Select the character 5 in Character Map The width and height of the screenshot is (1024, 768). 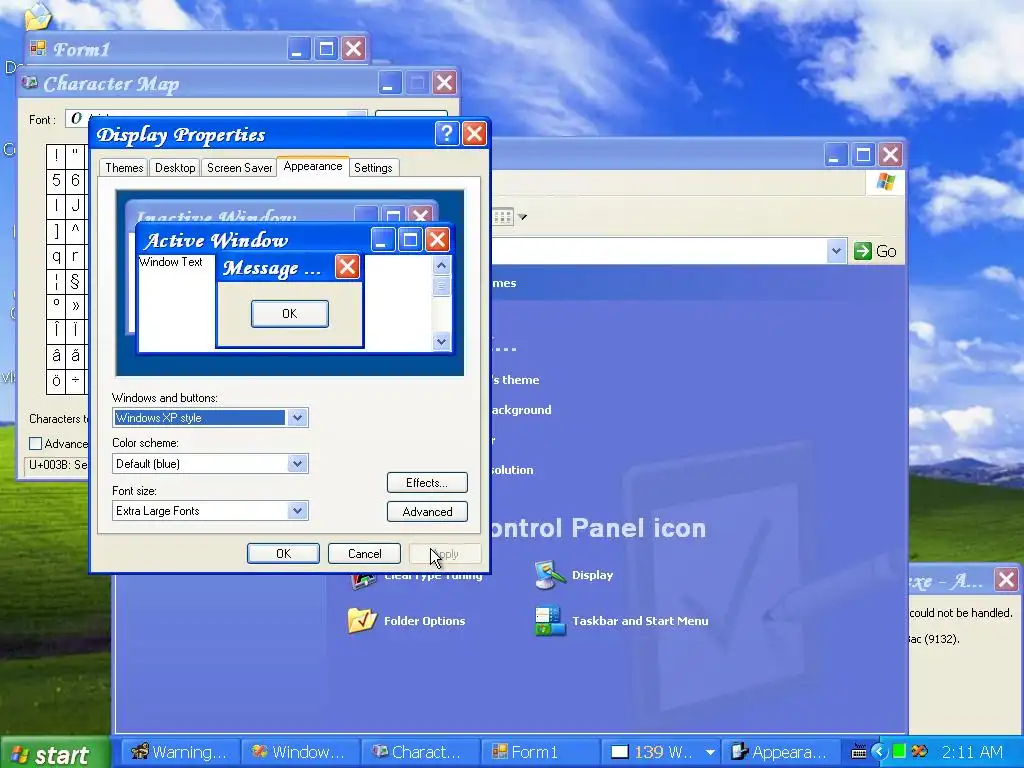[x=56, y=180]
